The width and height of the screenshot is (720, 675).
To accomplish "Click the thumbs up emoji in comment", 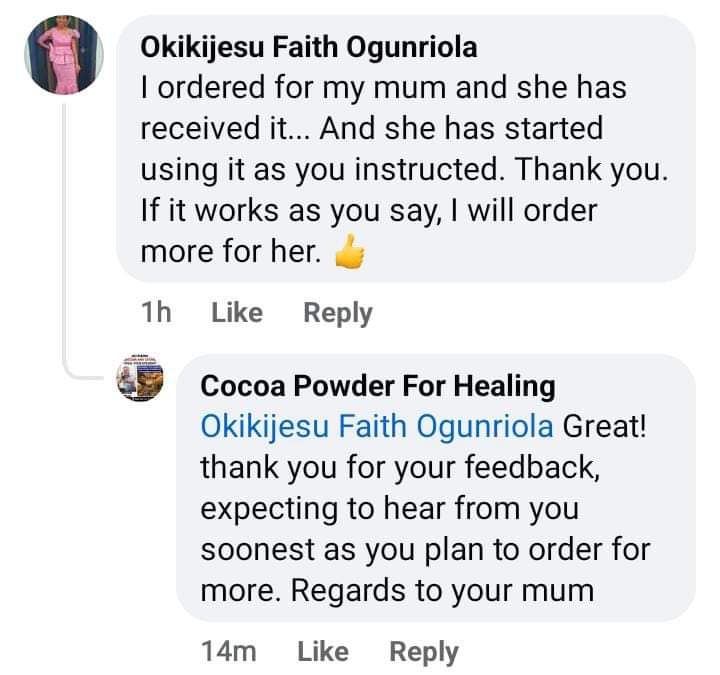I will [348, 255].
